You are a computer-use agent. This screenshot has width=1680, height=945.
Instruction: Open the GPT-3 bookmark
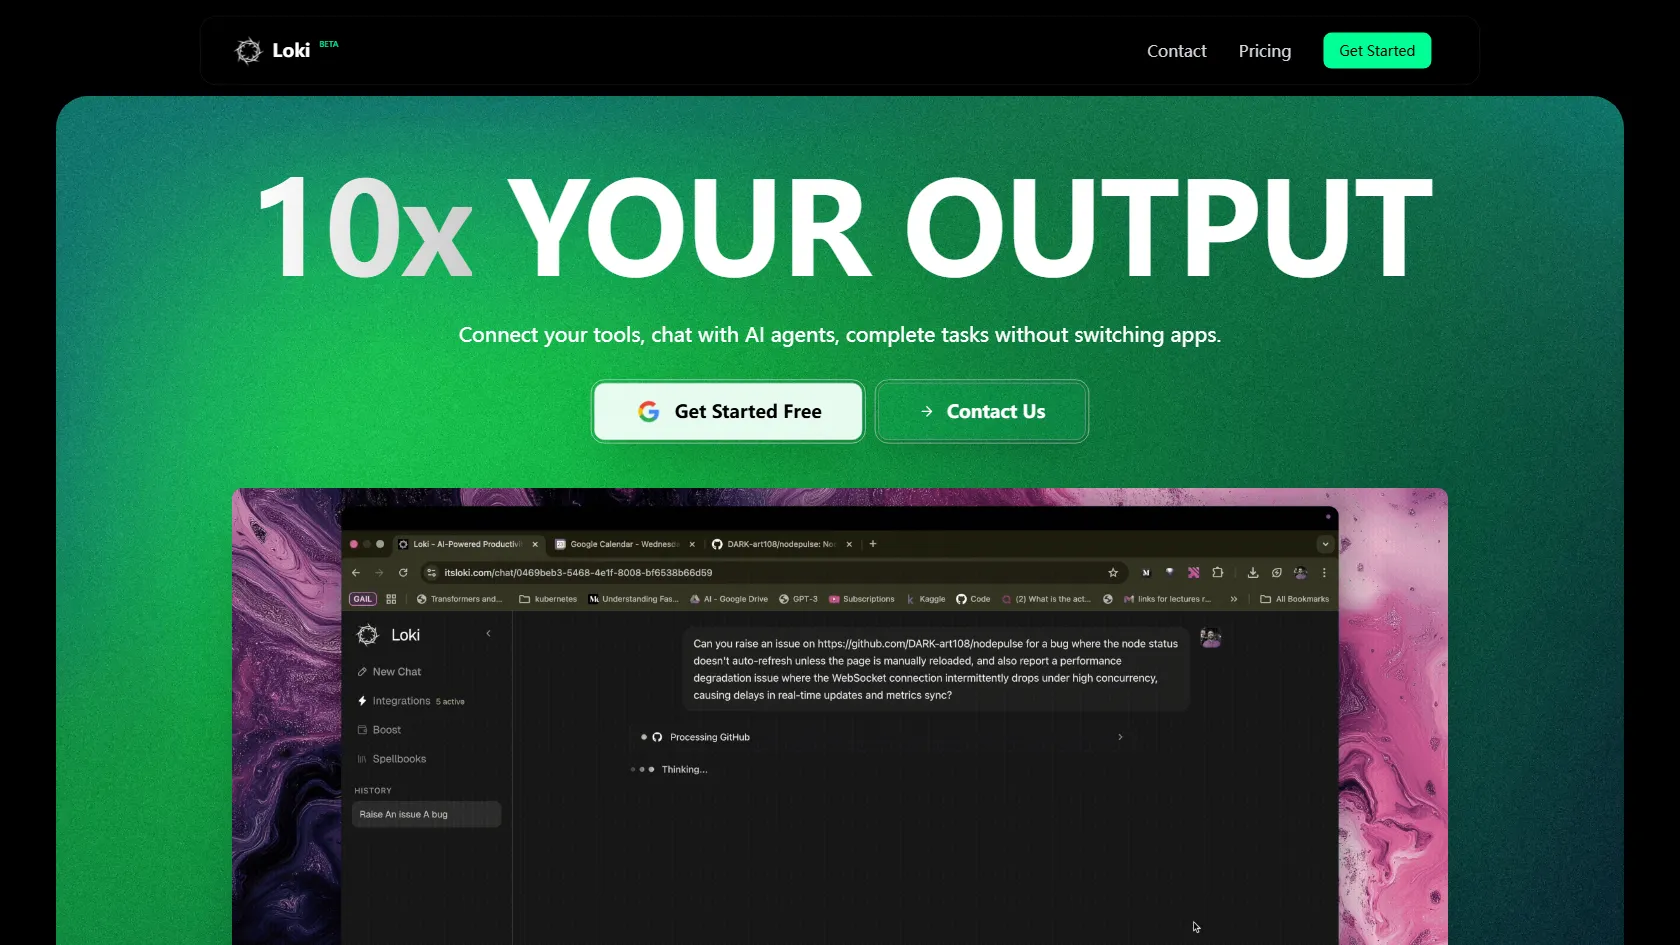[x=798, y=599]
